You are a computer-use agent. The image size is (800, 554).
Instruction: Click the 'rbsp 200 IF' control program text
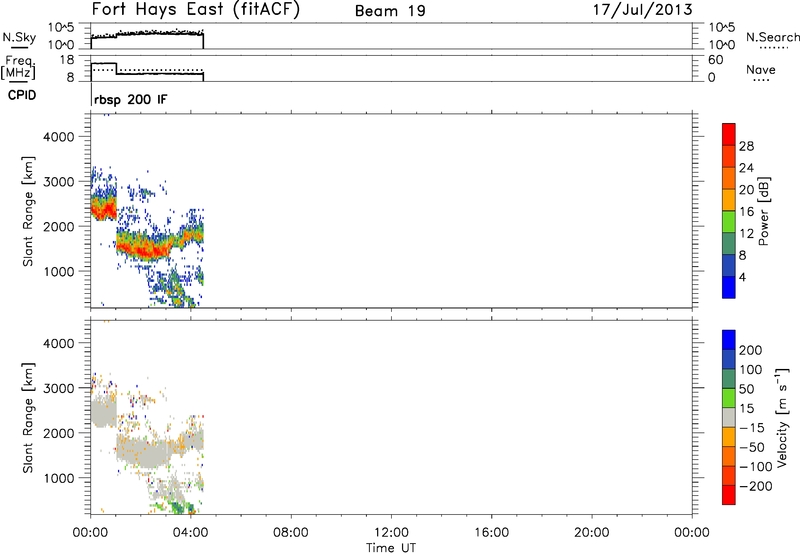pyautogui.click(x=130, y=99)
